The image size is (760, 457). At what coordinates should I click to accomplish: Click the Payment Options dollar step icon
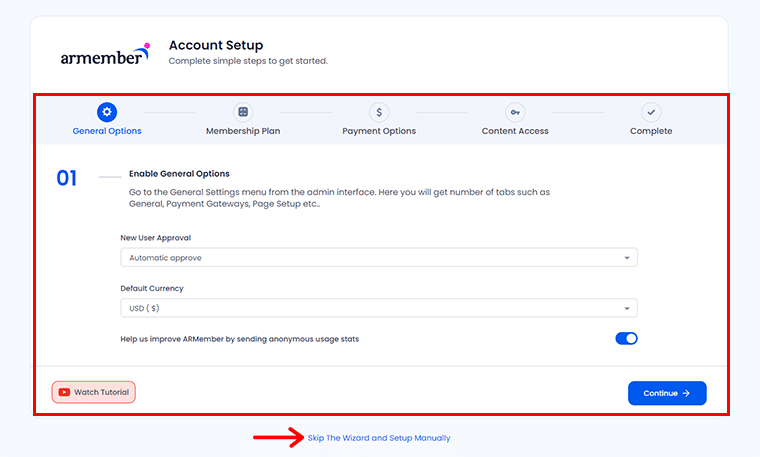coord(379,112)
